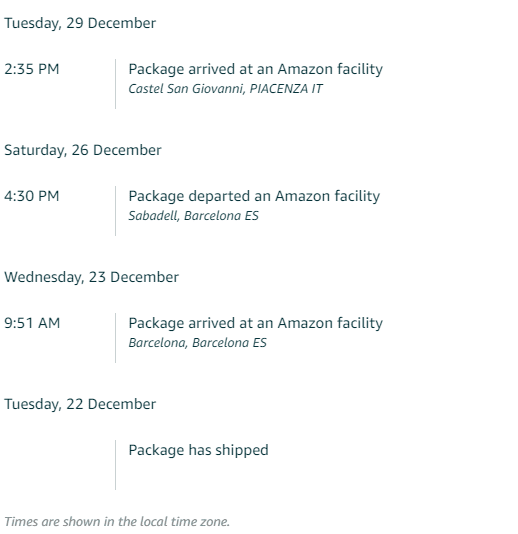Click the Saturday, 26 December date heading
Viewport: 518px width, 534px height.
click(x=83, y=150)
